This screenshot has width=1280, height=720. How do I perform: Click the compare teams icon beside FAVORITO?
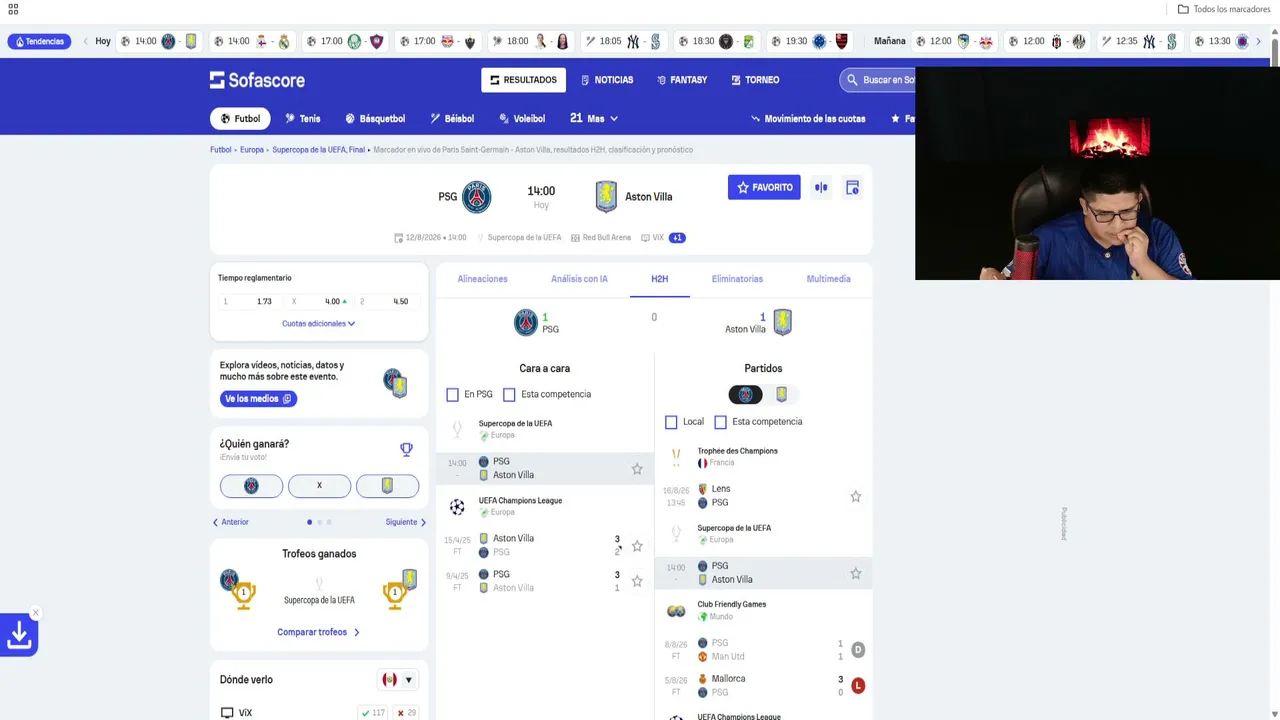(821, 187)
